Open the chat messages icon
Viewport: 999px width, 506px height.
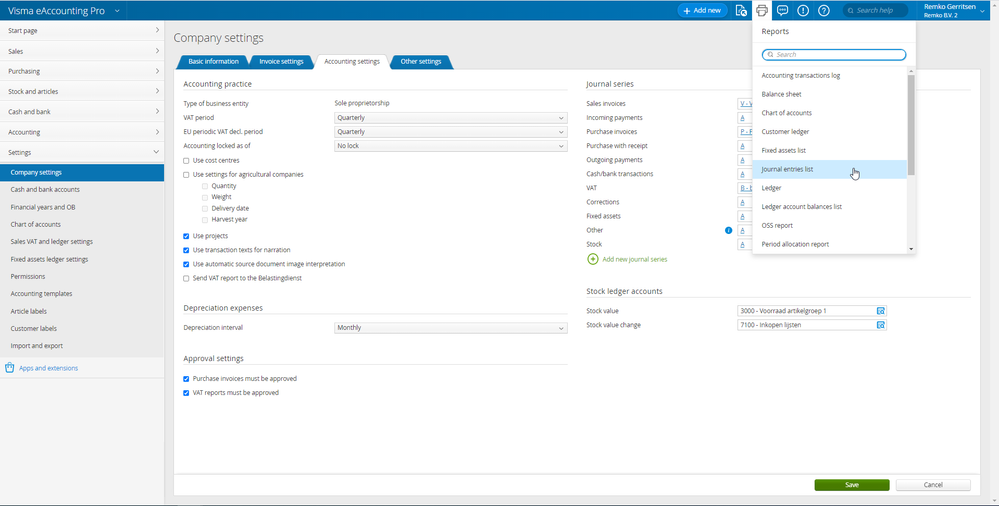(783, 11)
